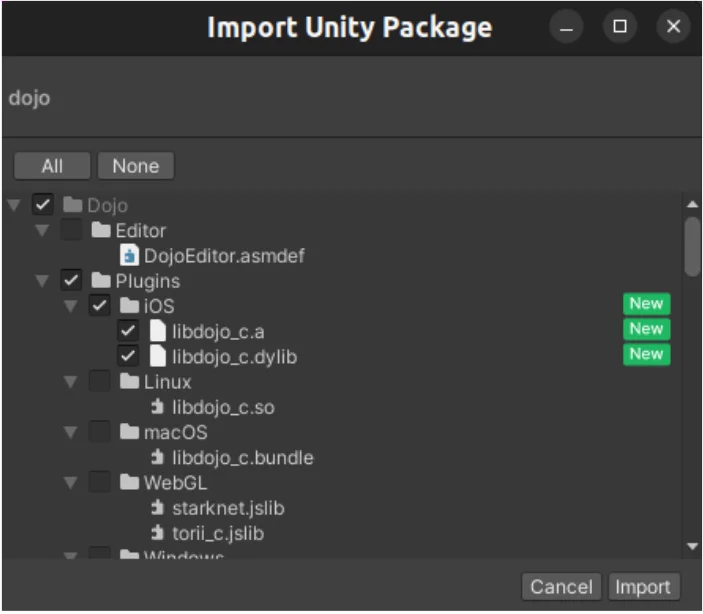
Task: Collapse the WebGL folder disclosure triangle
Action: tap(70, 483)
